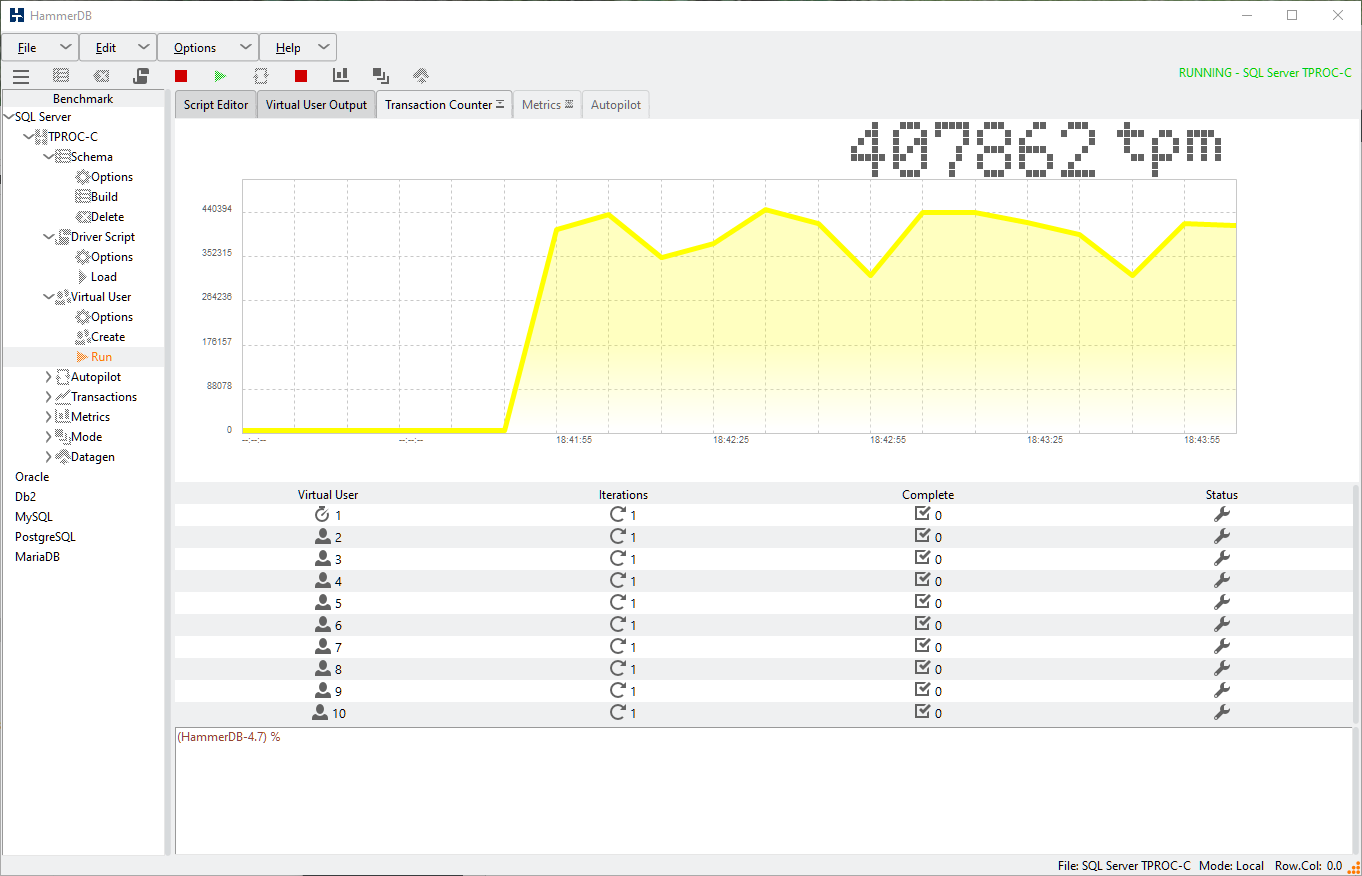Click the Complete checkbox for virtual user 7
Screen dimensions: 1362x876
pos(923,646)
